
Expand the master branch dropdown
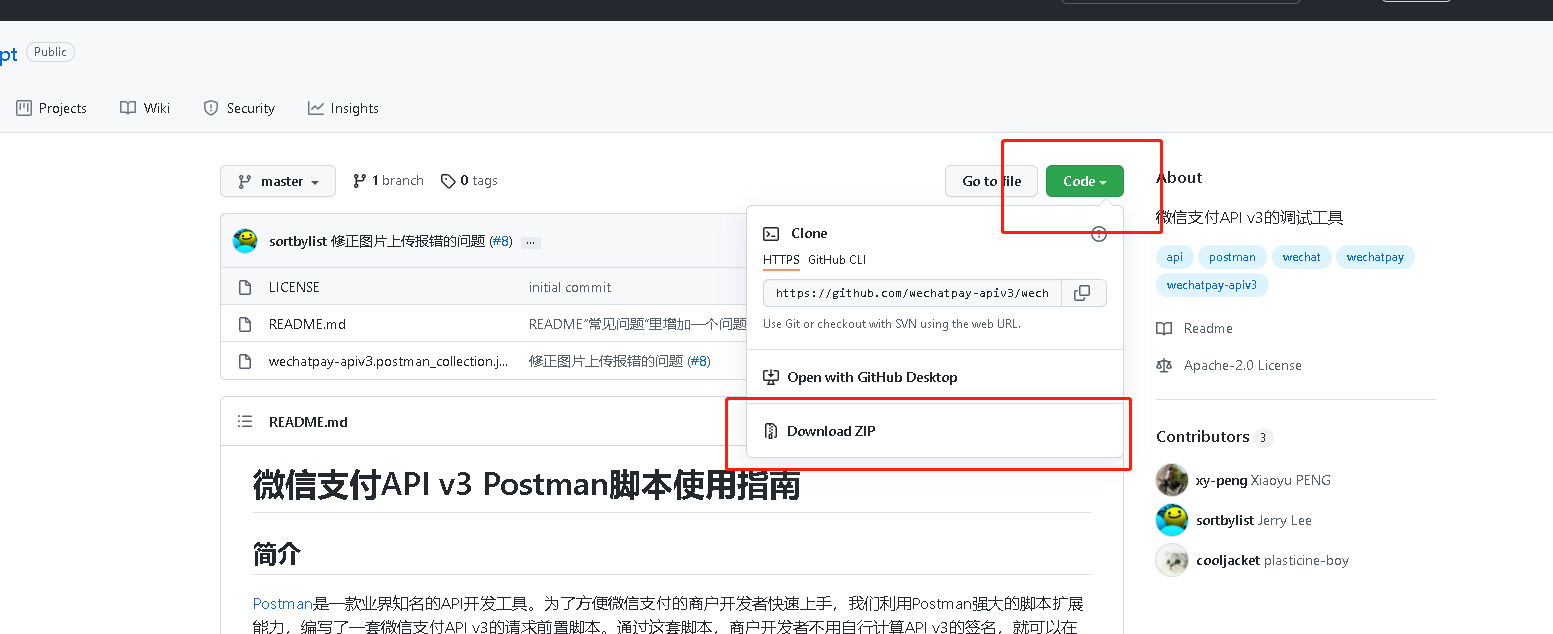[x=278, y=181]
